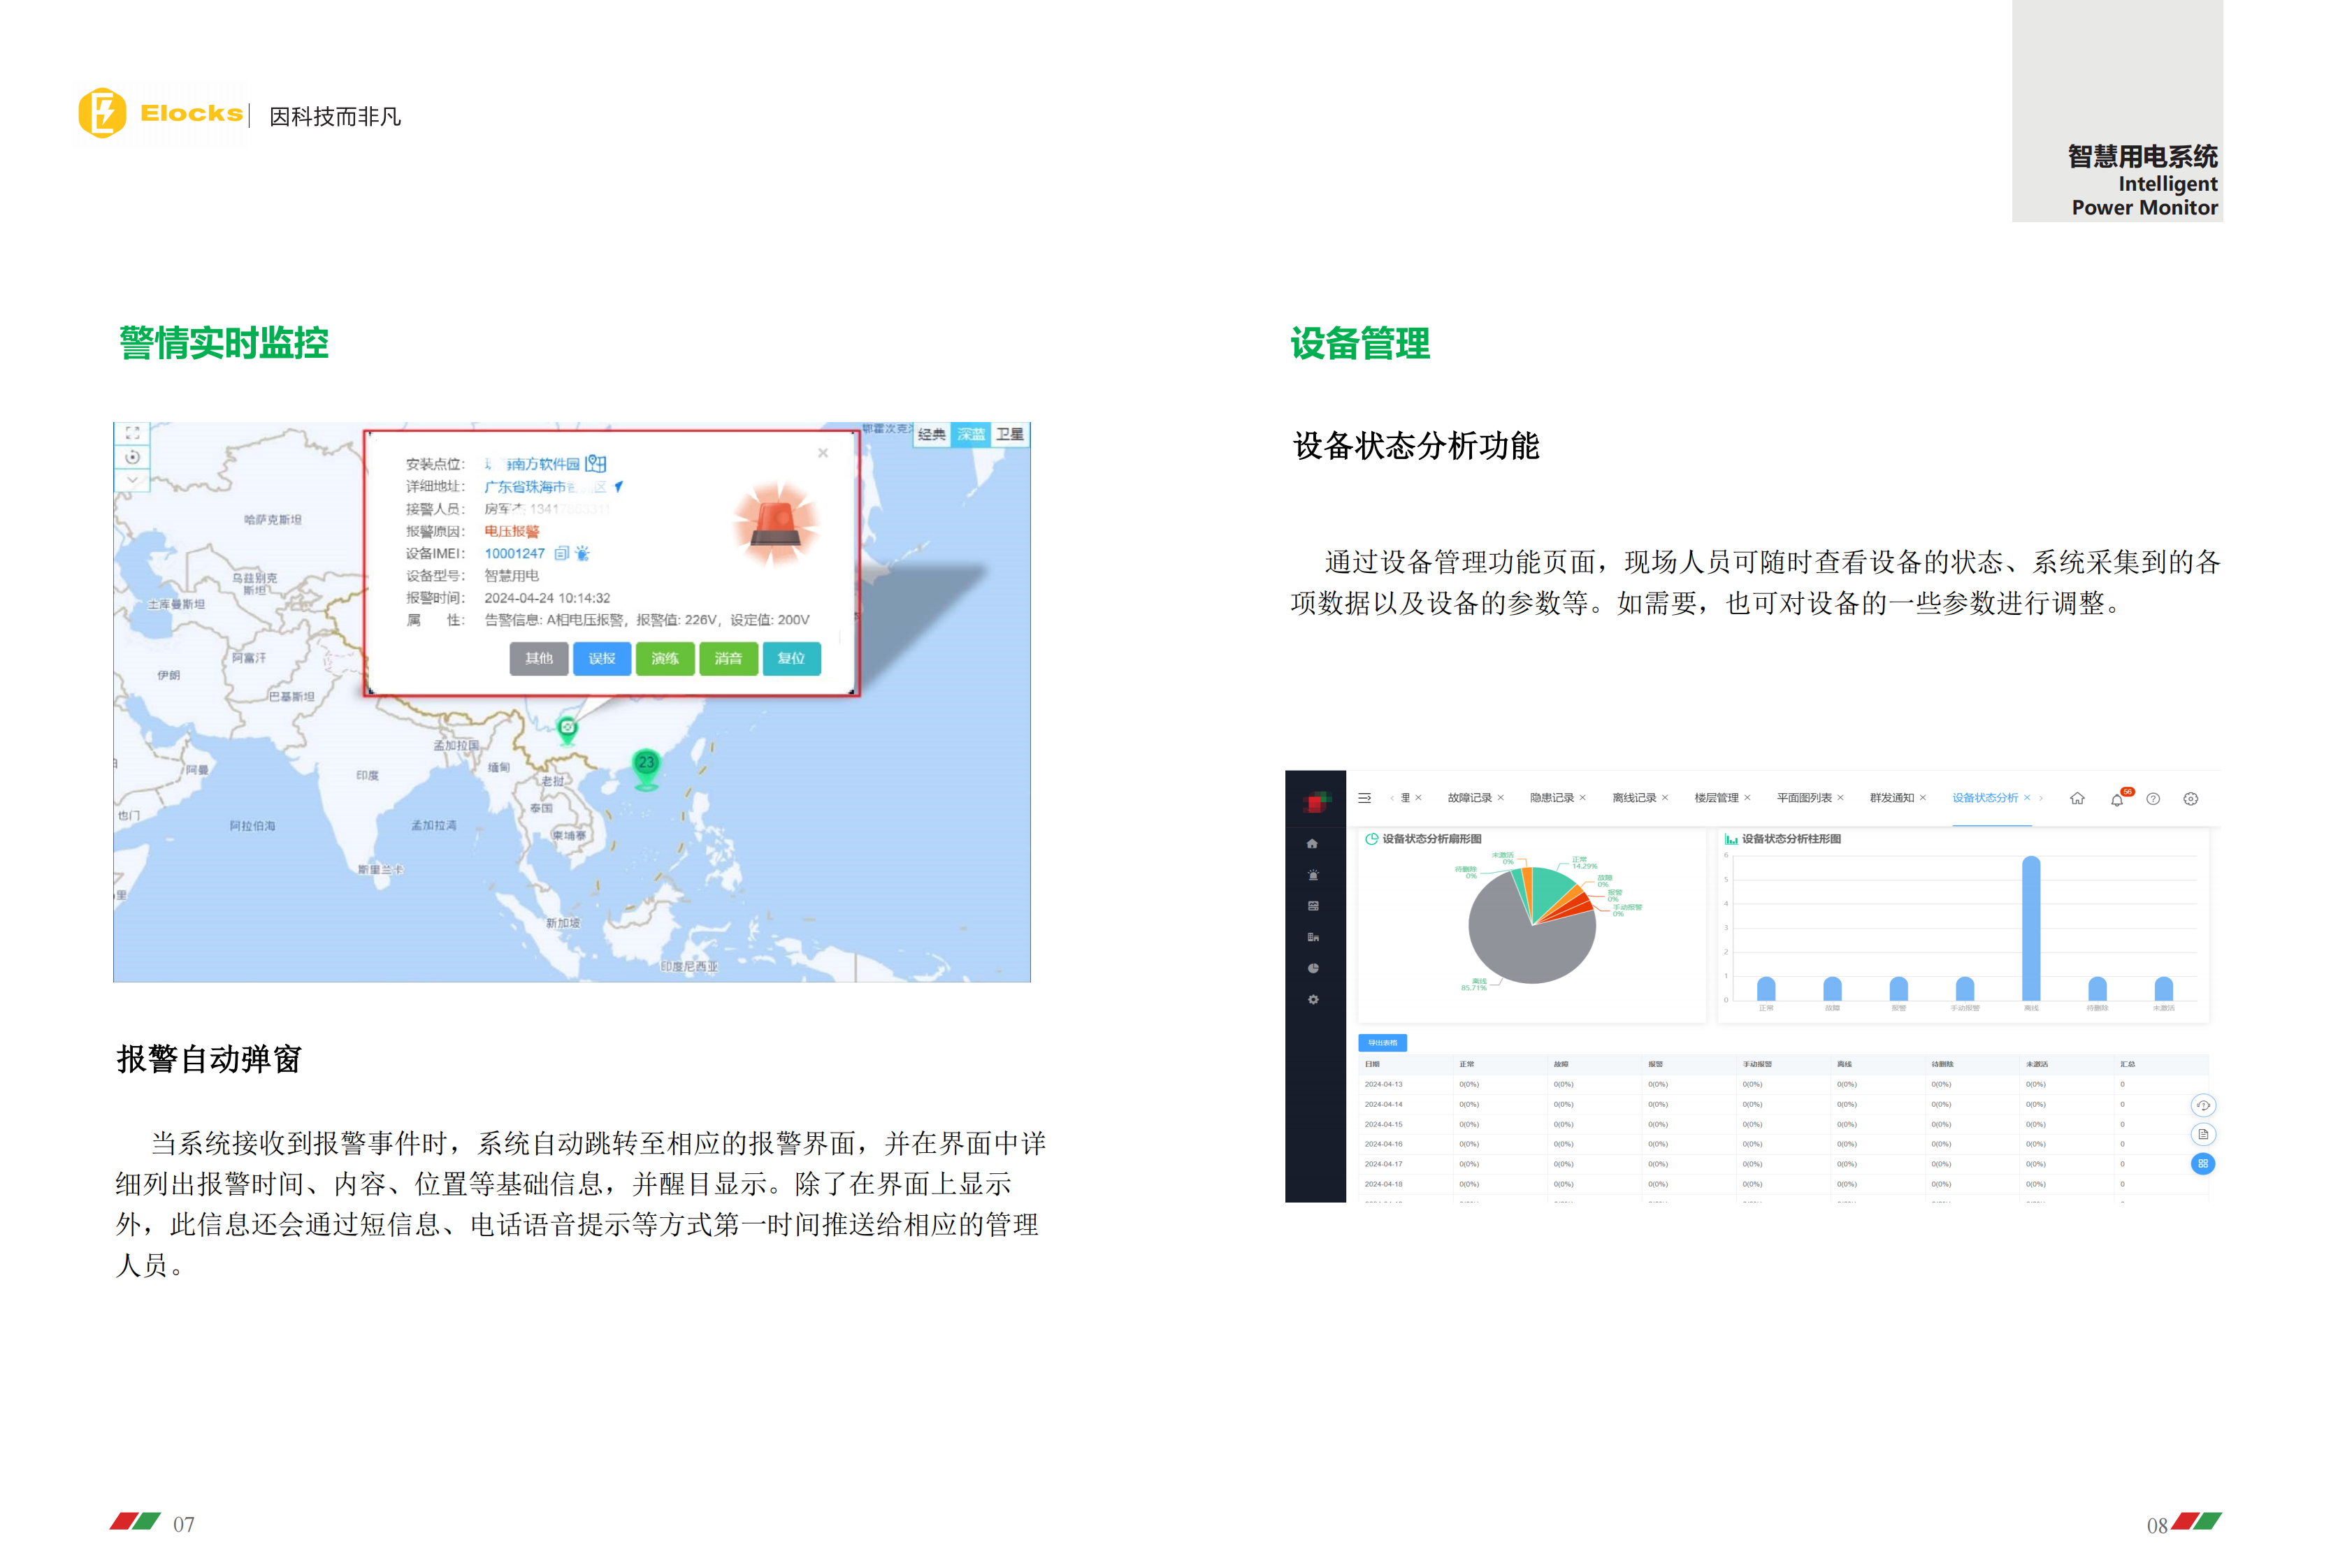Open the top bar settings gear
Screen dimensions: 2331x1568
2190,799
